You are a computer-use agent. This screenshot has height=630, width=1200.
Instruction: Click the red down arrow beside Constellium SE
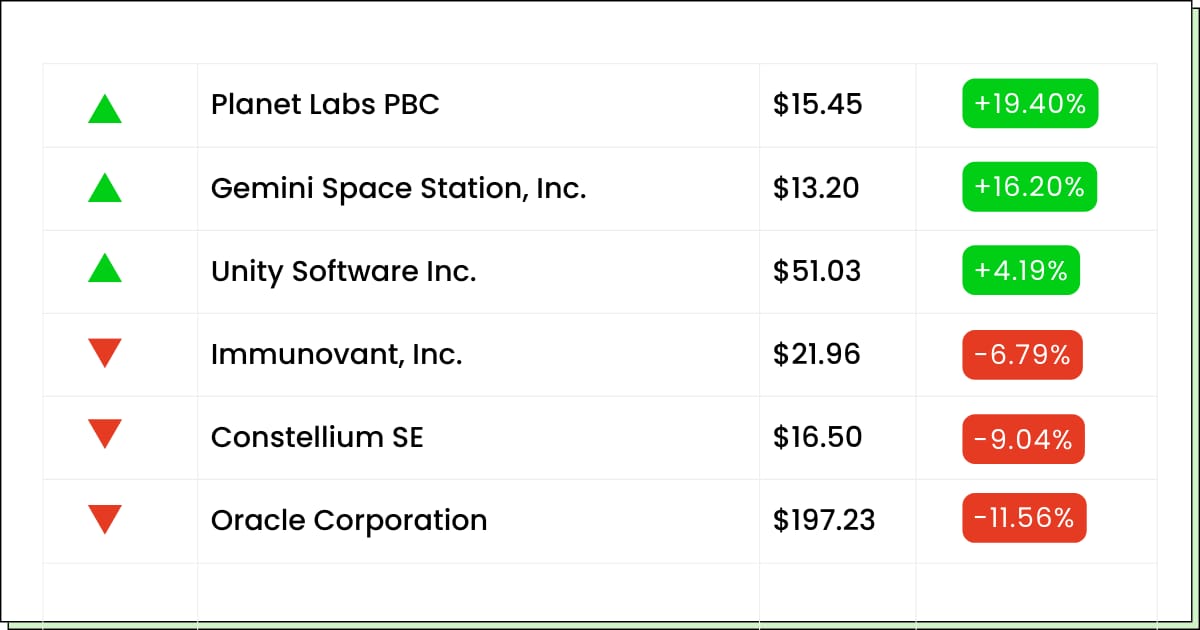105,434
